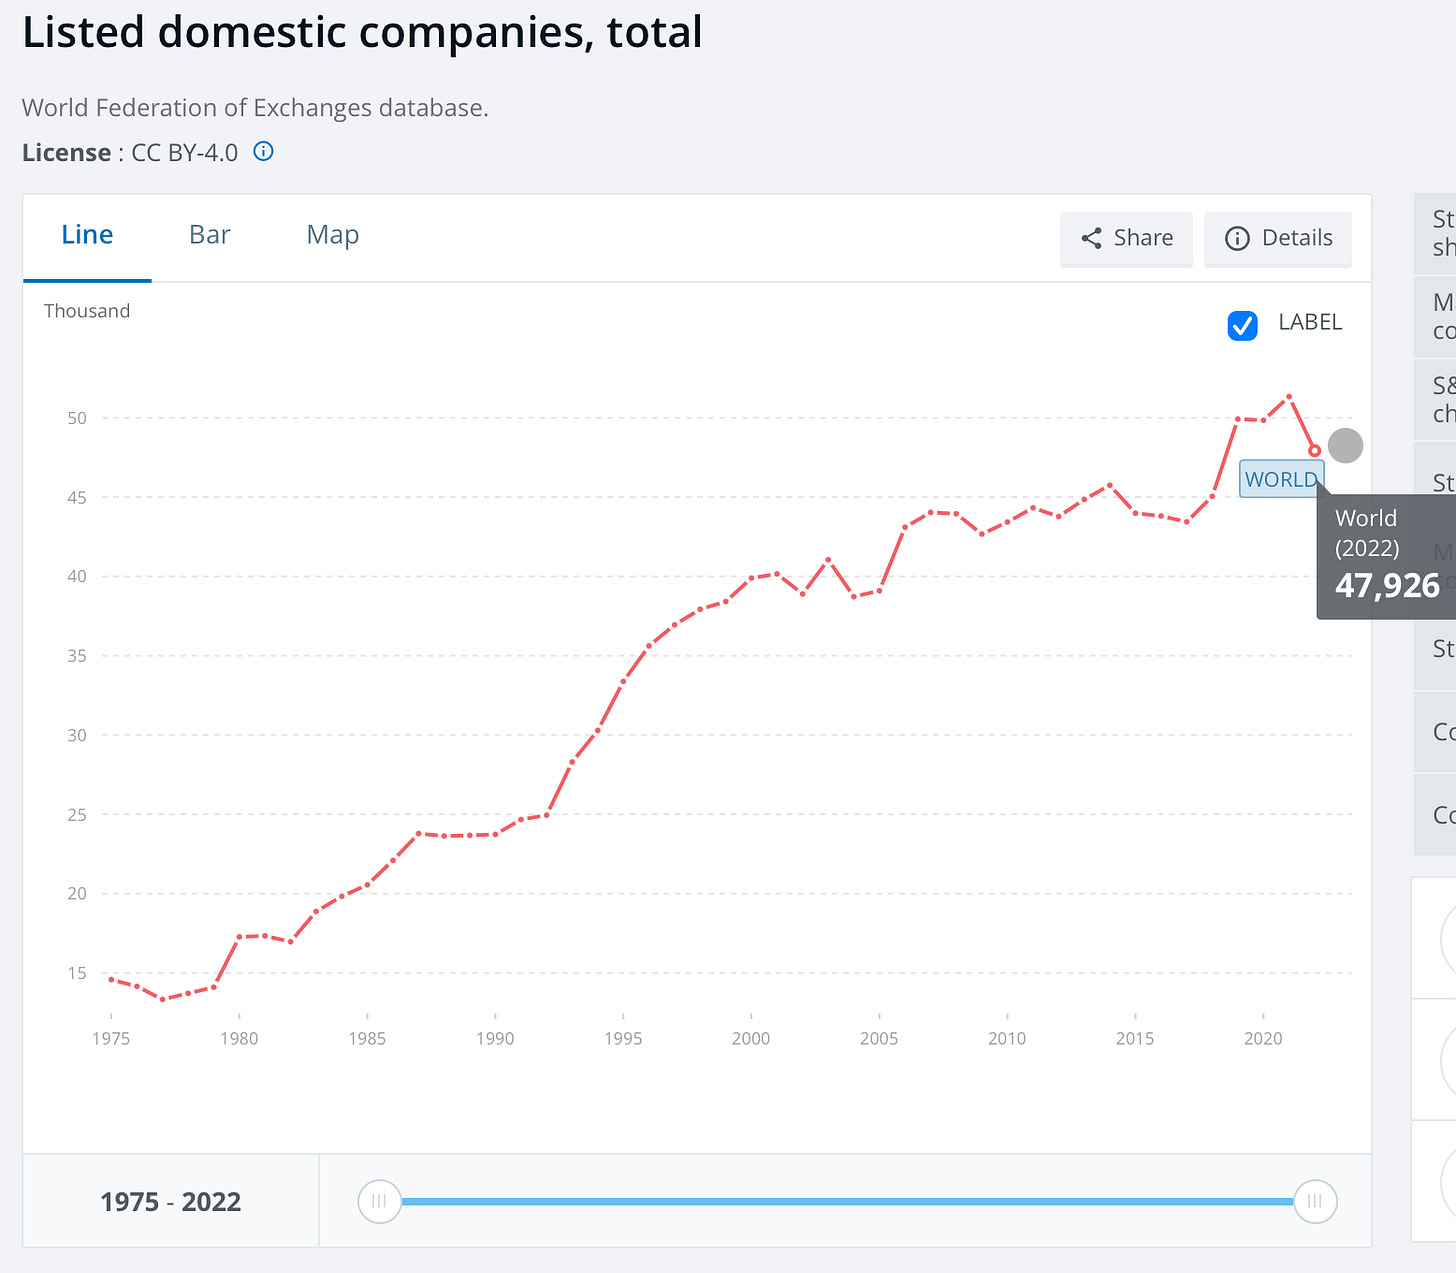This screenshot has width=1456, height=1273.
Task: Click the share icon in the chart header
Action: 1092,238
